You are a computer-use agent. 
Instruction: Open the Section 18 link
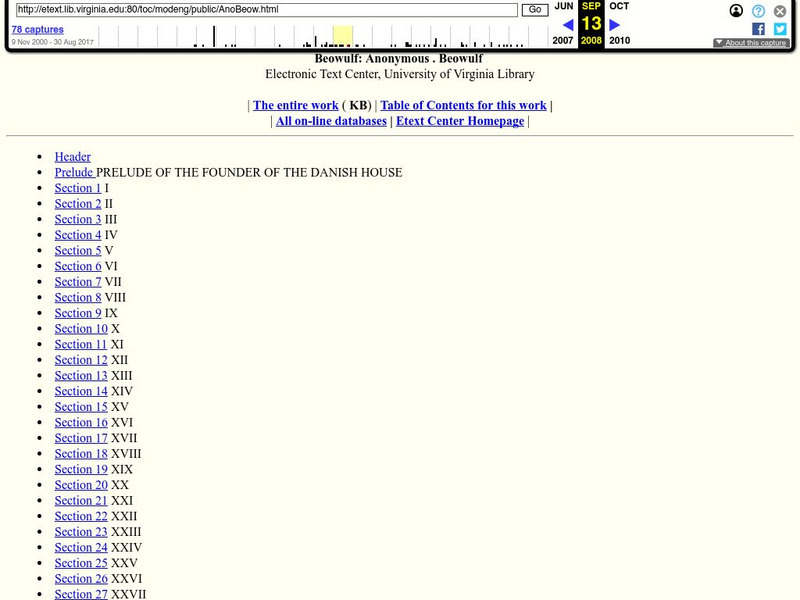click(x=81, y=454)
